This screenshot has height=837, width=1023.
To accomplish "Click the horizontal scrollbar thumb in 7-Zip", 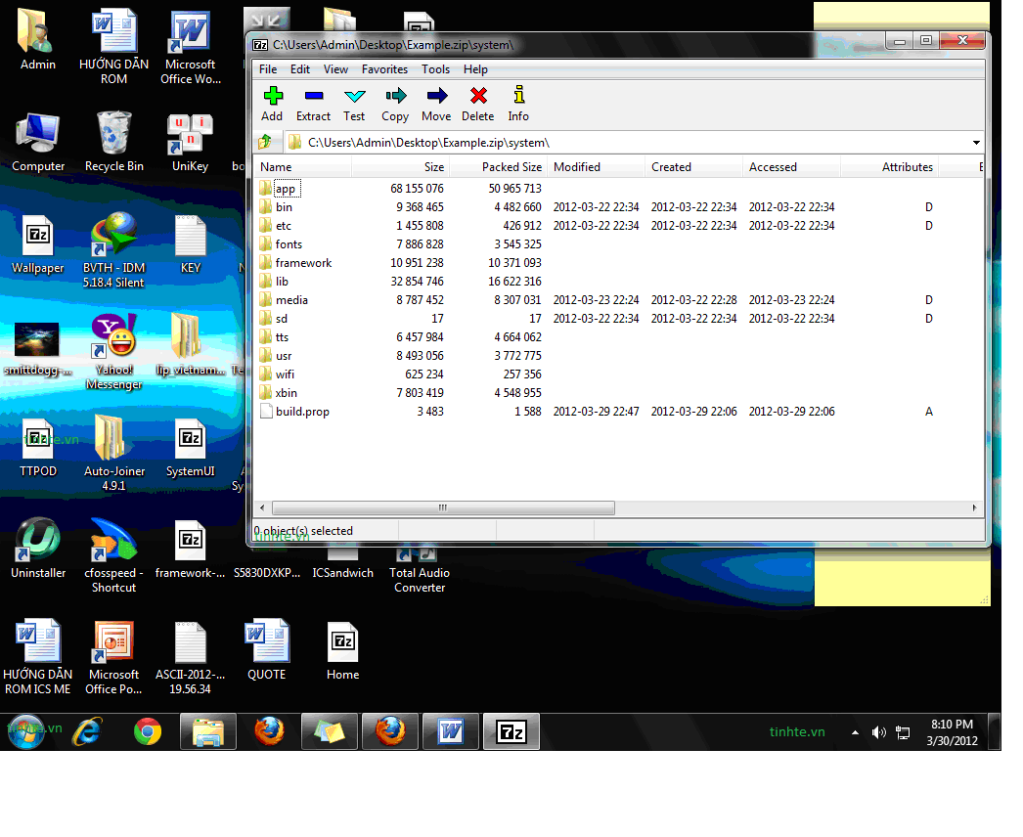I will coord(443,508).
